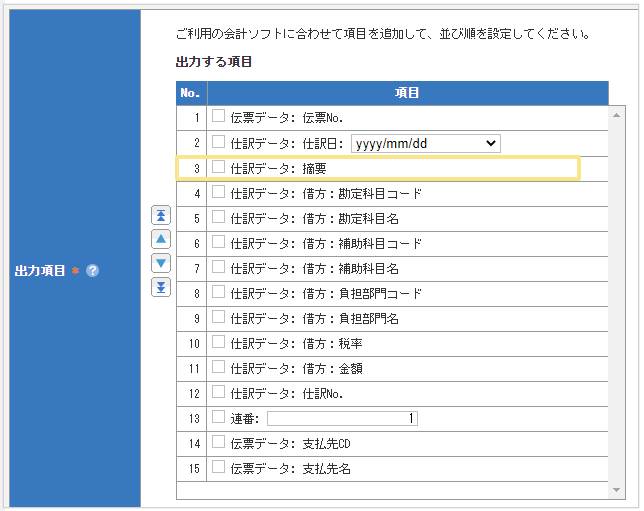The image size is (644, 511).
Task: Open the 仕訳日 yyyy/mm/dd format dropdown
Action: [425, 143]
